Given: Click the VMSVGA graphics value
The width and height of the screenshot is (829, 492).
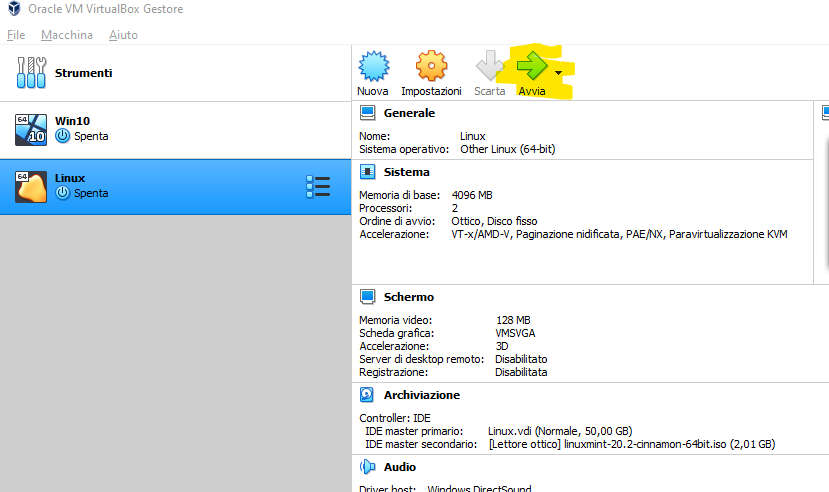Looking at the screenshot, I should [x=515, y=333].
